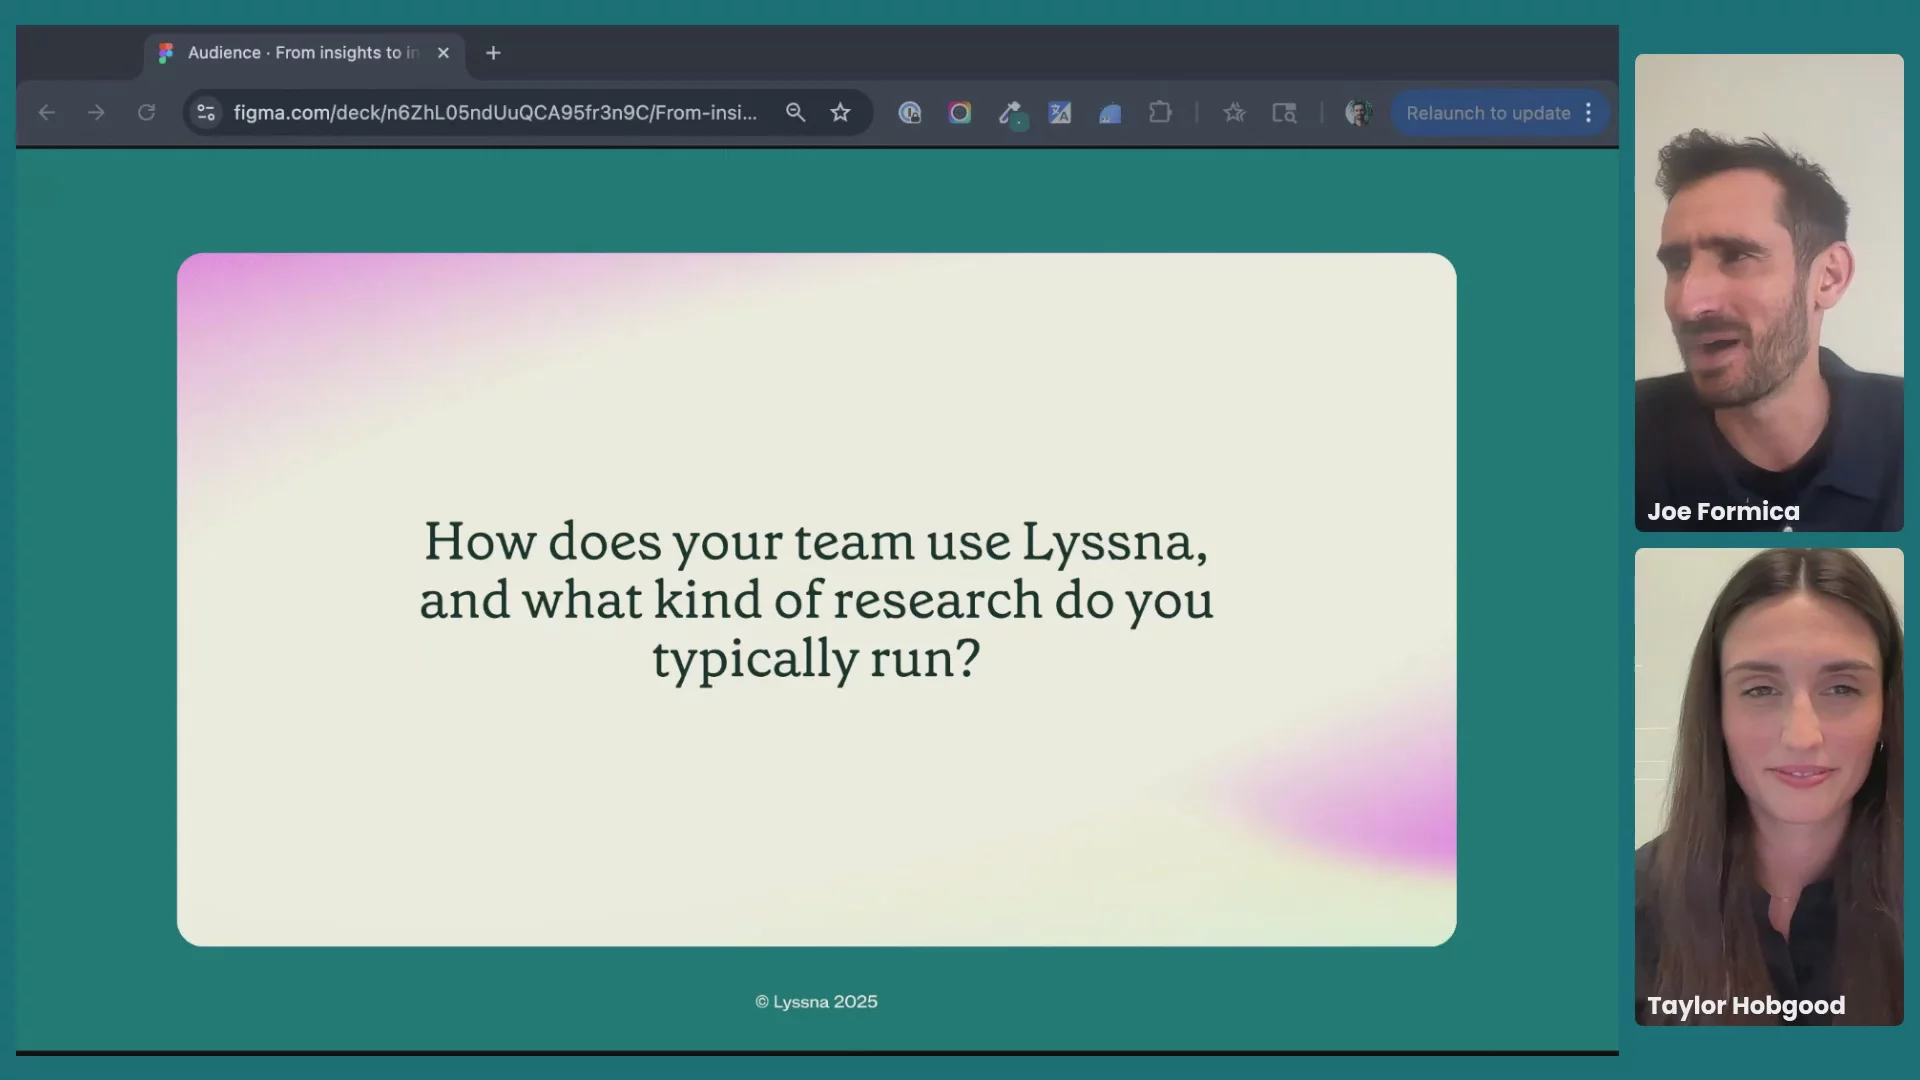Click the translate extension icon
The image size is (1920, 1080).
(1060, 113)
